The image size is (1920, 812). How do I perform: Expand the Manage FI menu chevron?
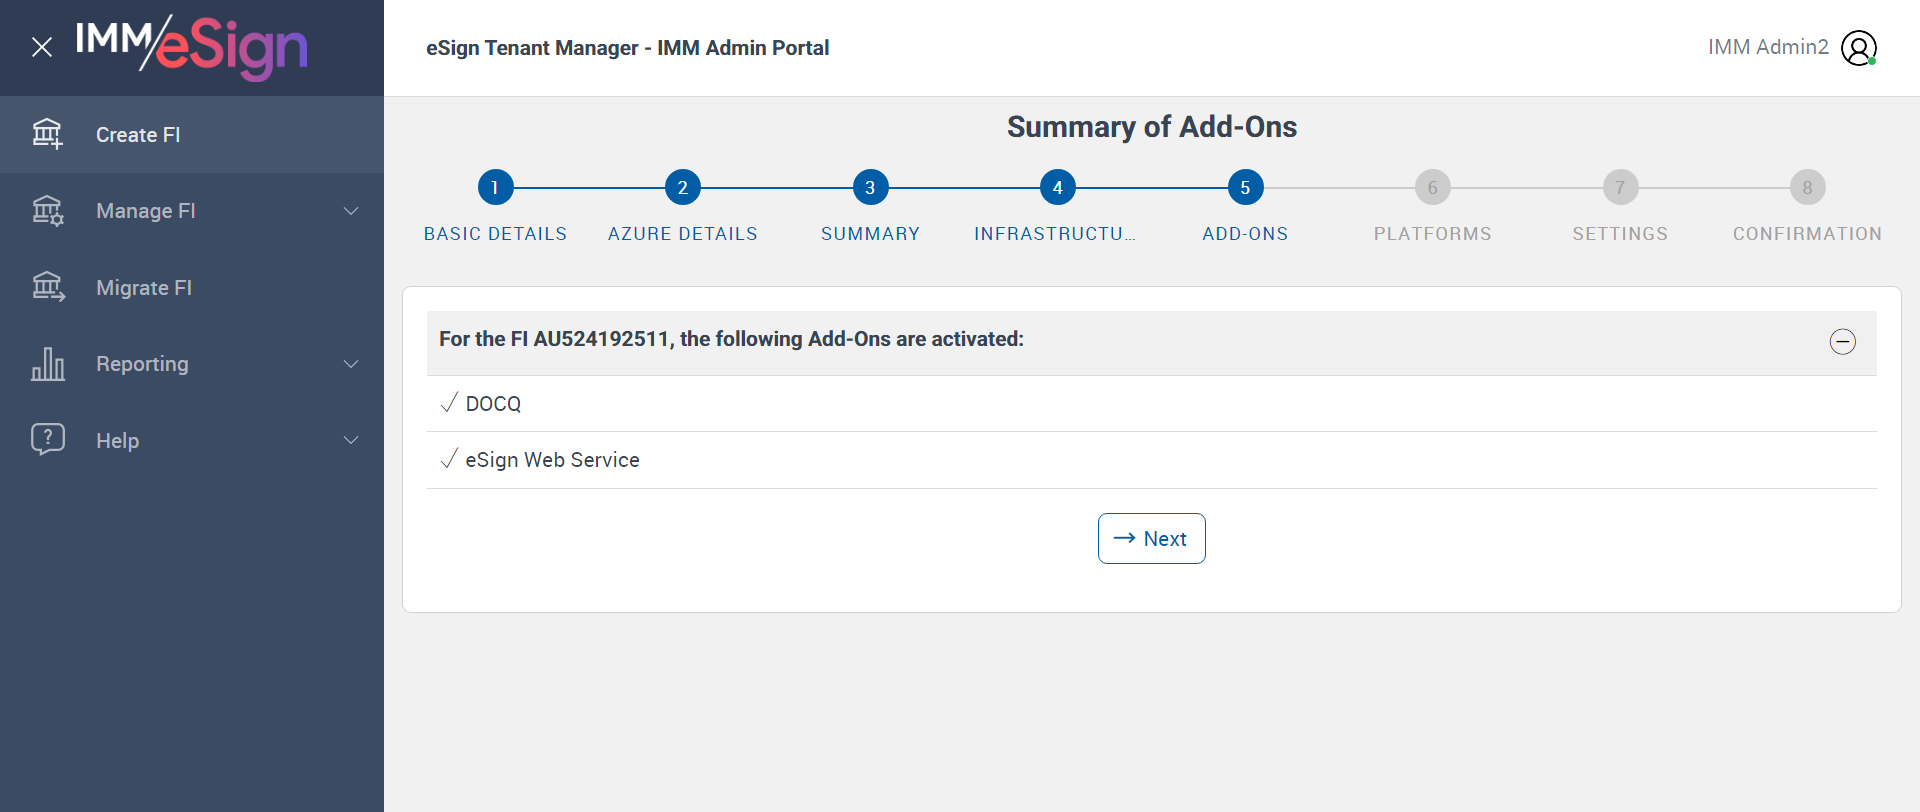pos(351,211)
